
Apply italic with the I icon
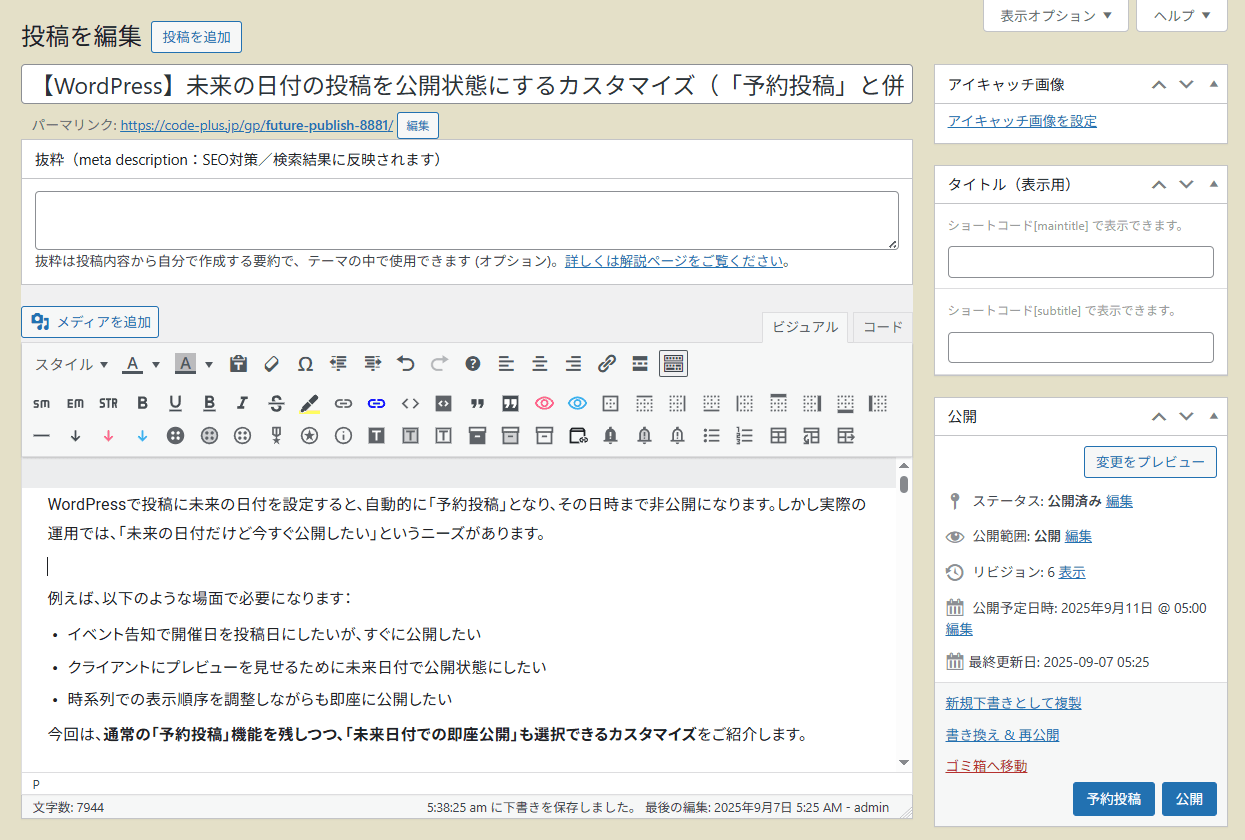[x=242, y=404]
